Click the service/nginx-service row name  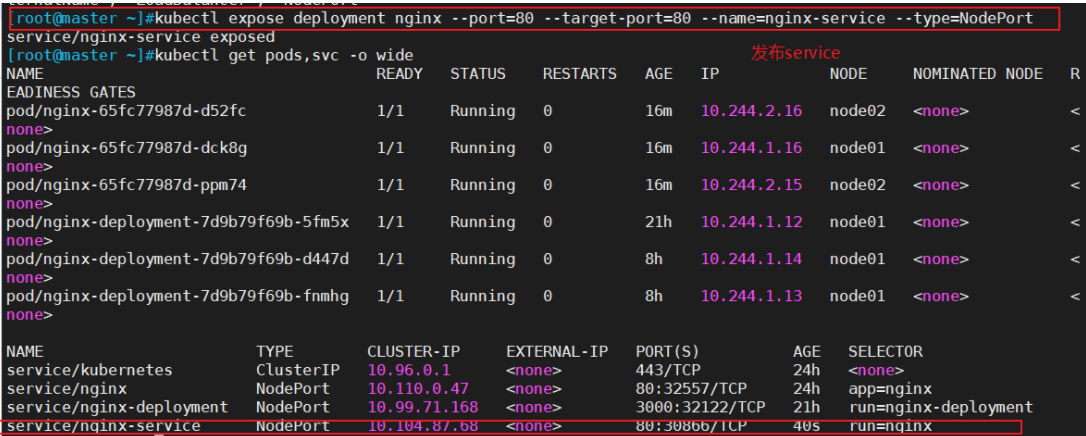(x=103, y=426)
